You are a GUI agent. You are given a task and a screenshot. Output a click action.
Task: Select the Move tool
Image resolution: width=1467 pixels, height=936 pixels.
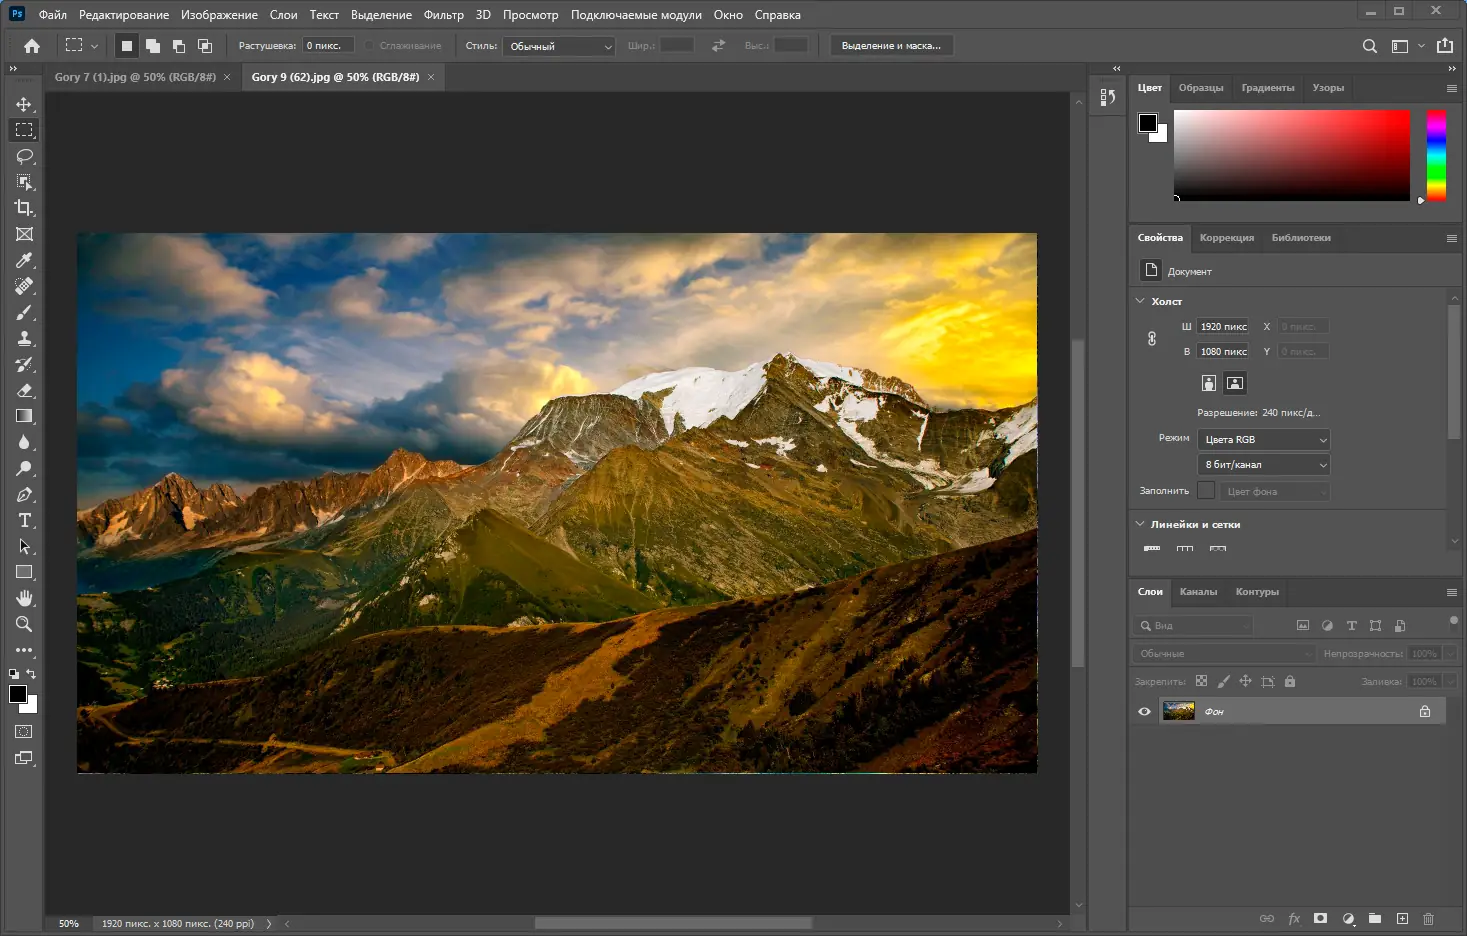[x=24, y=104]
